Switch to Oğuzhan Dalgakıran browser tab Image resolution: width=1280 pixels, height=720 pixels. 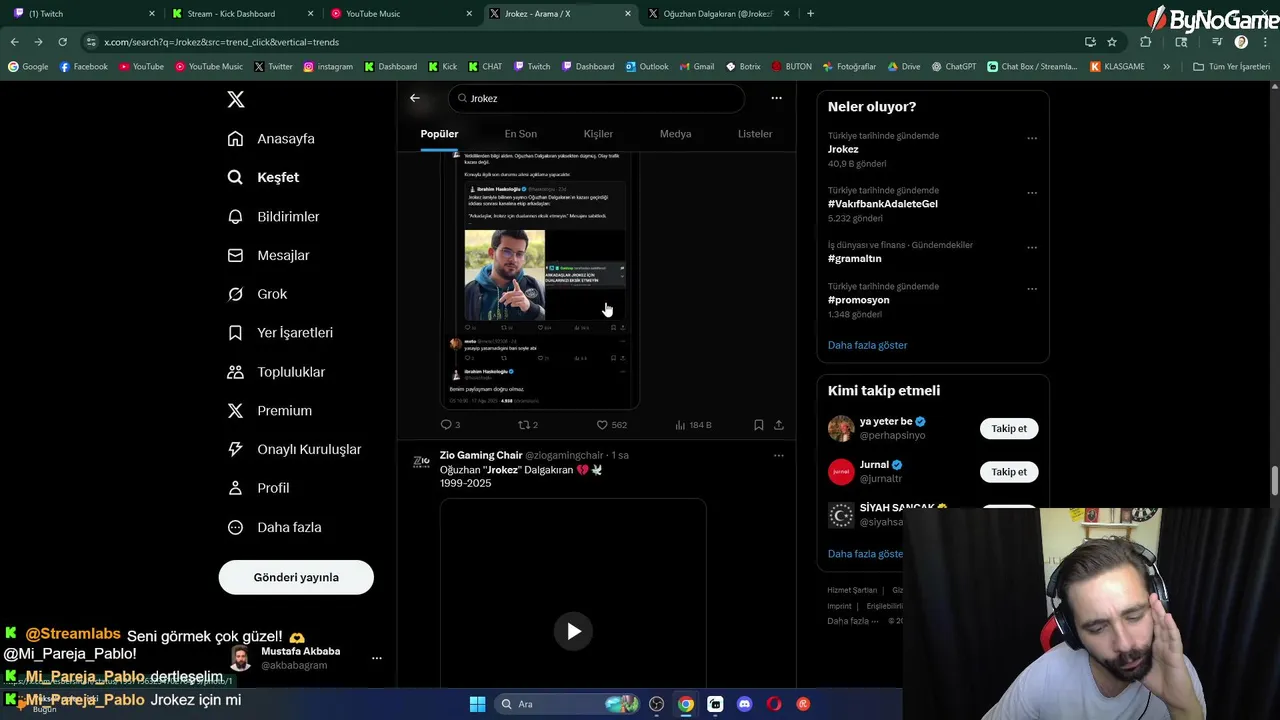[x=718, y=14]
